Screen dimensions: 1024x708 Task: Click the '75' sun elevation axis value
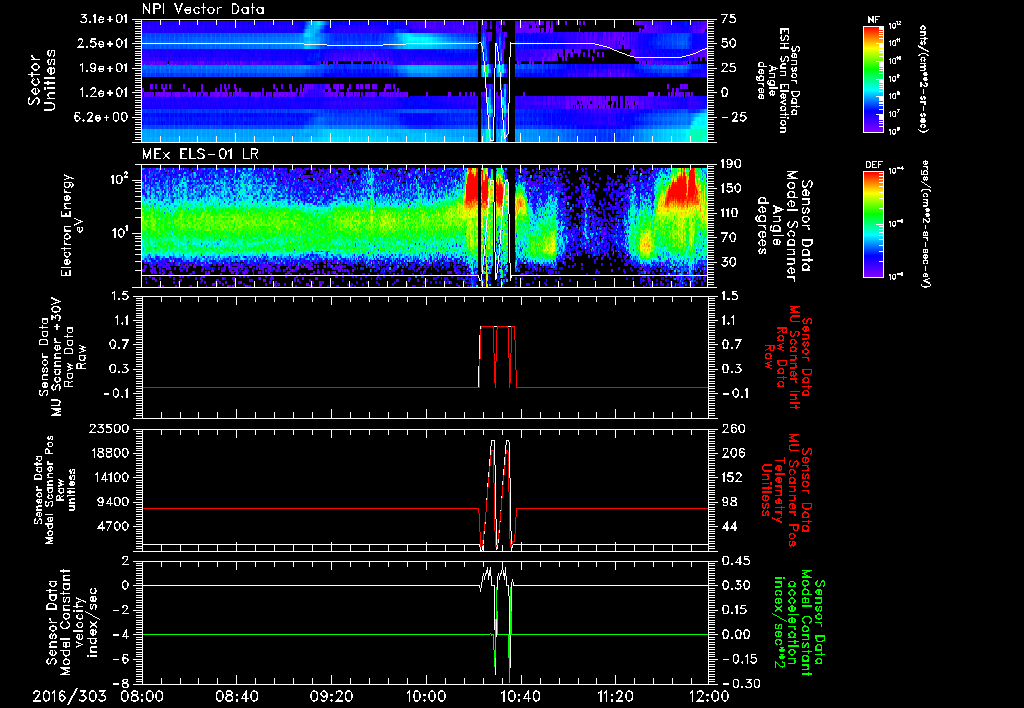[x=729, y=19]
